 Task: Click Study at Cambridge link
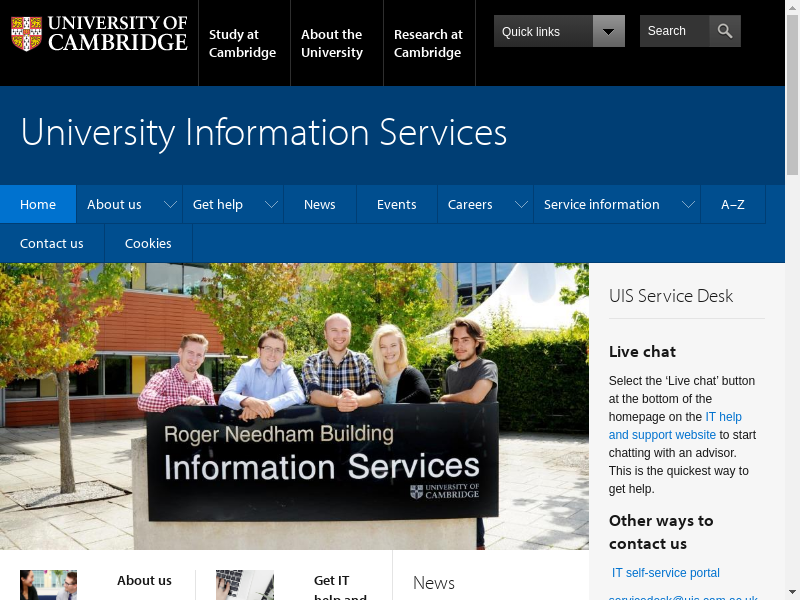click(x=242, y=43)
